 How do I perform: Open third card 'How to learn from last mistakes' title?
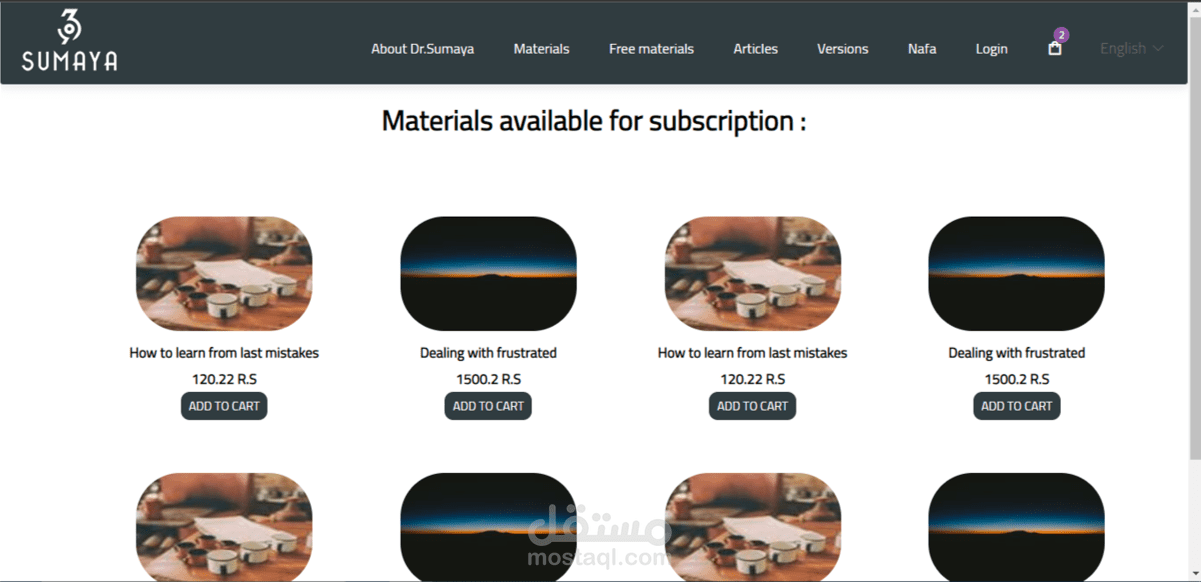(x=752, y=353)
